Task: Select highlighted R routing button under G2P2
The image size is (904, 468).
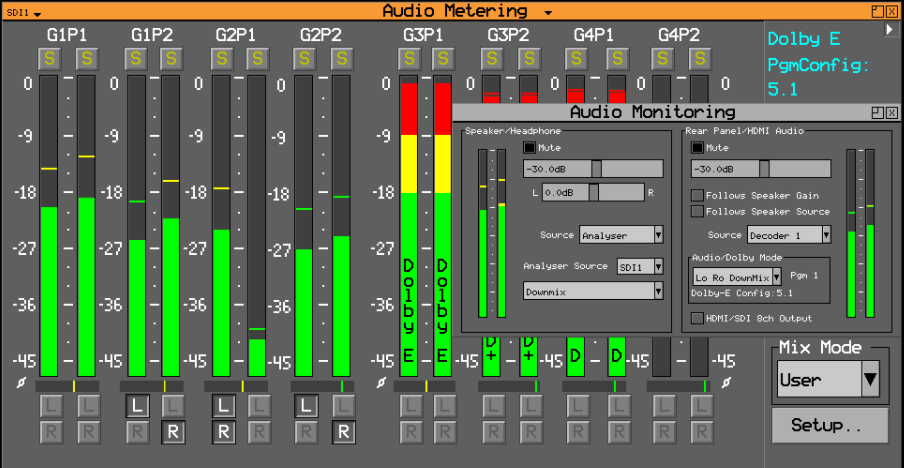Action: 343,432
